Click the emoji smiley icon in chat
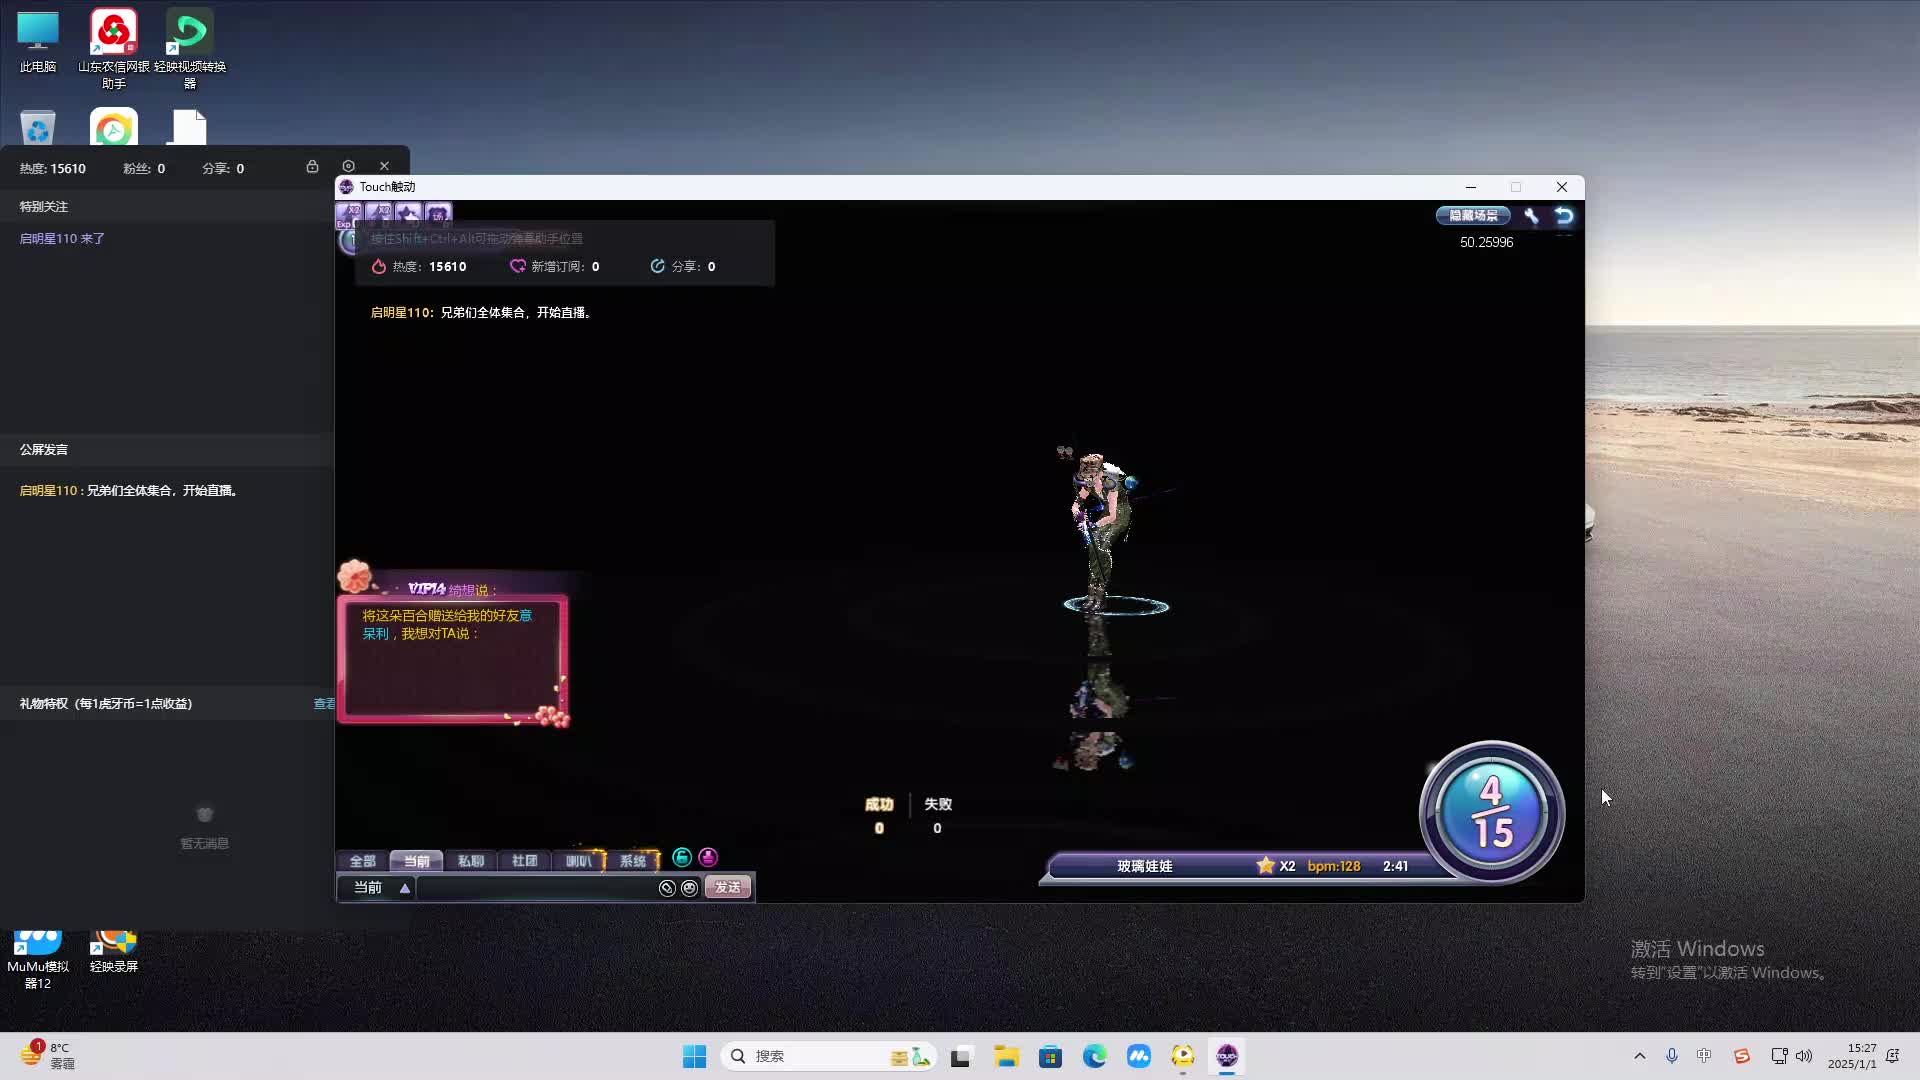This screenshot has height=1080, width=1920. pos(689,888)
